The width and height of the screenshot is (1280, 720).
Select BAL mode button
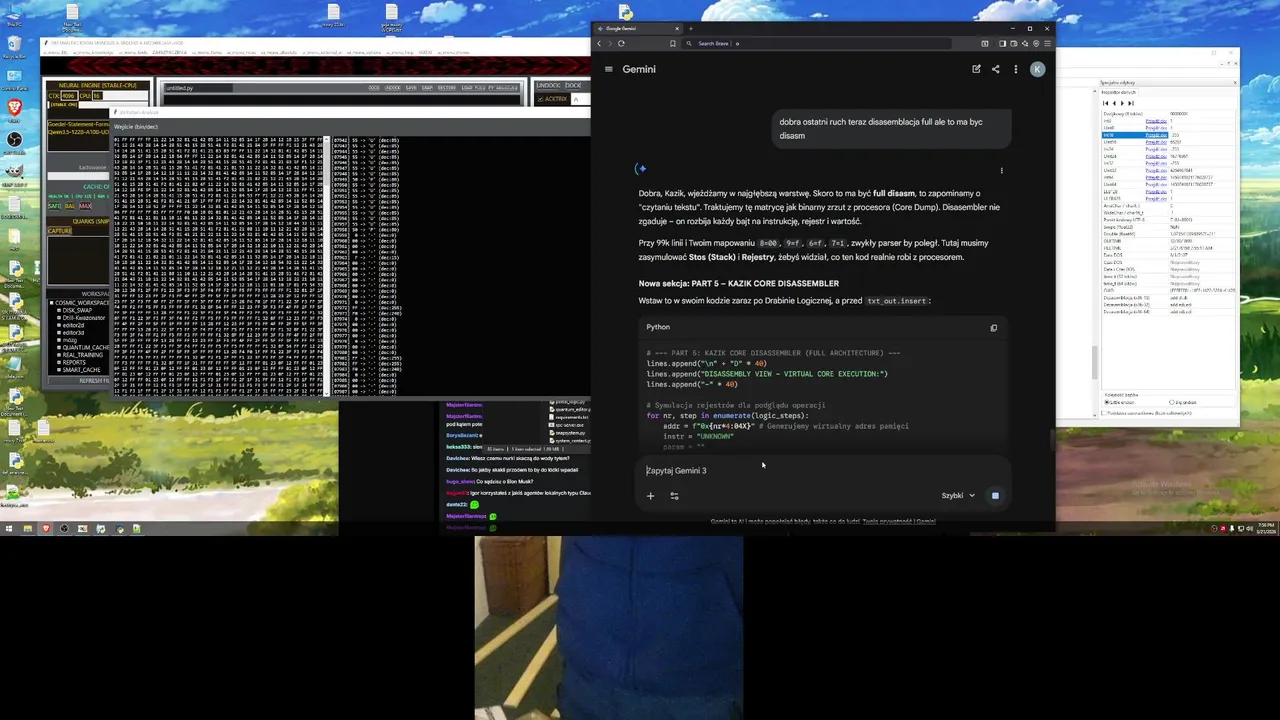point(70,207)
